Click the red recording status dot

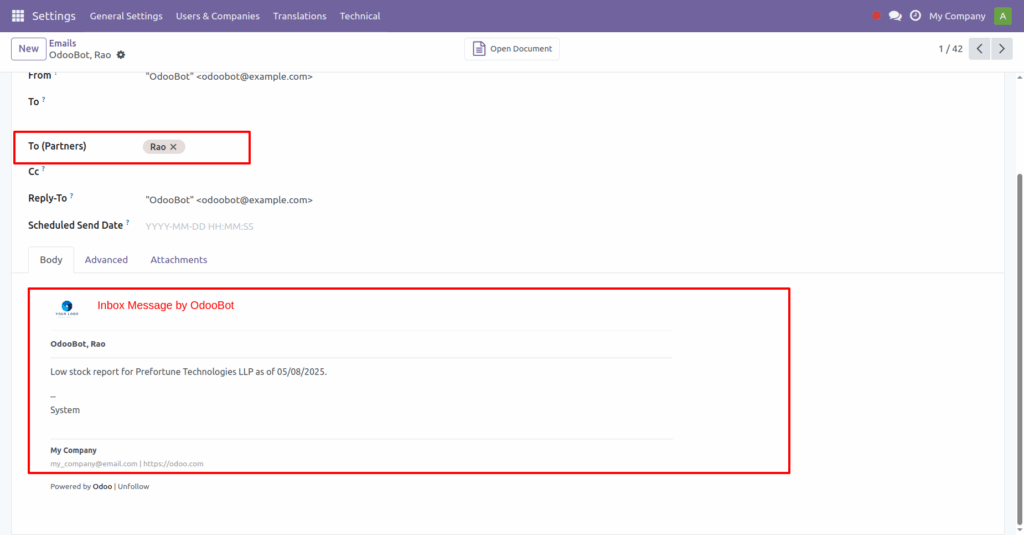tap(876, 16)
